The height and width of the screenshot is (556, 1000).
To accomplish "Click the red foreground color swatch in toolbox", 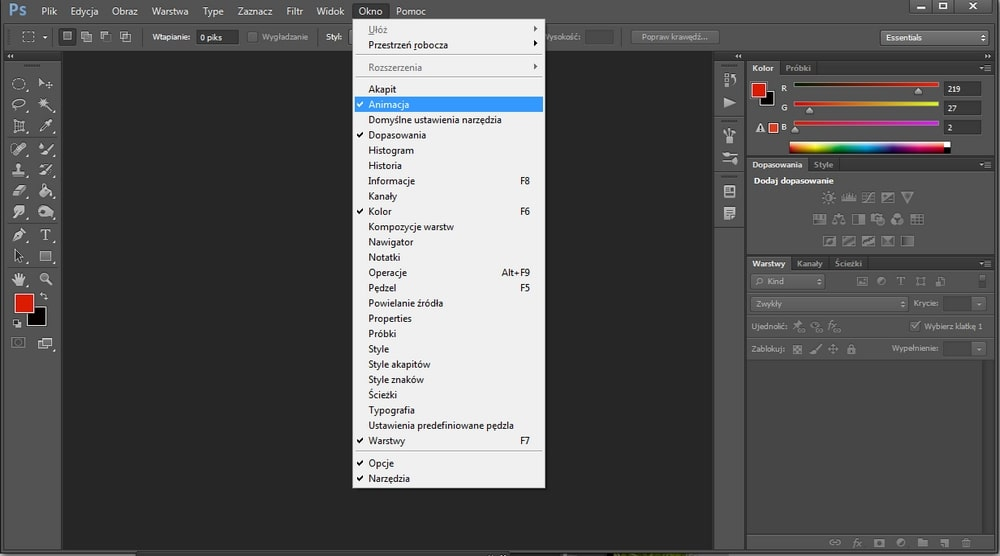I will point(24,304).
